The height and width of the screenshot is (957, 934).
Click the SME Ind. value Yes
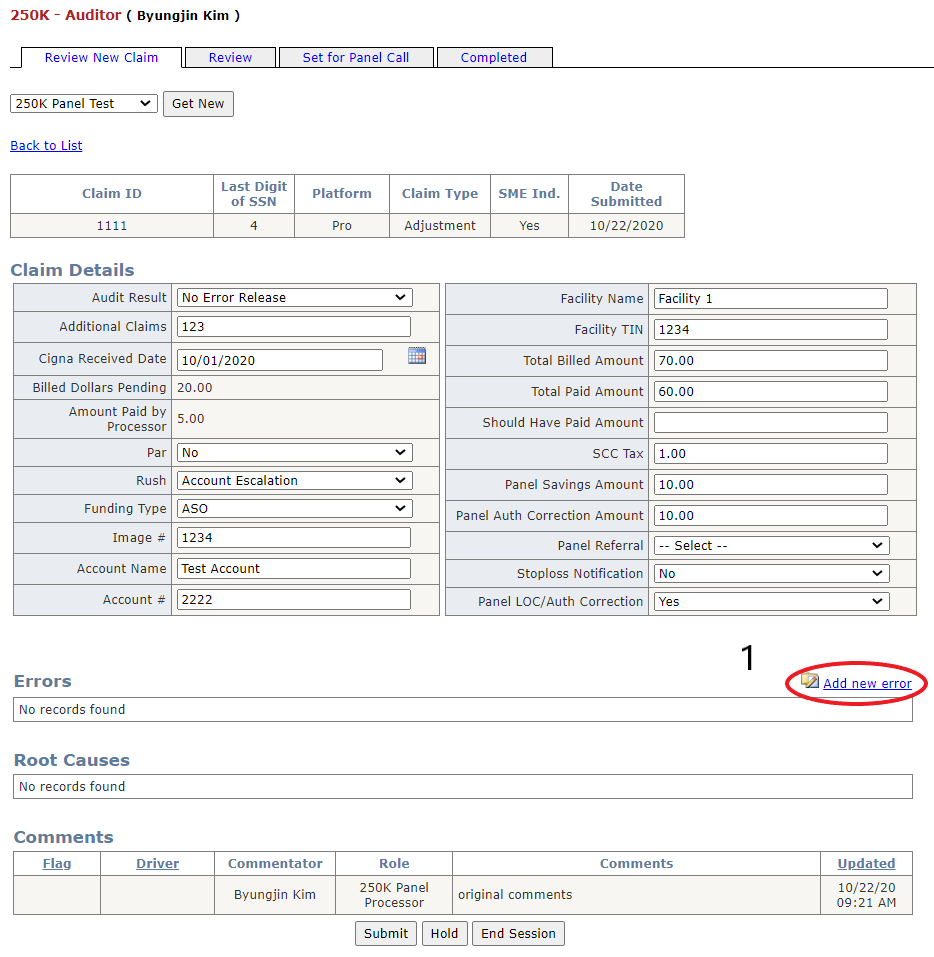(529, 226)
